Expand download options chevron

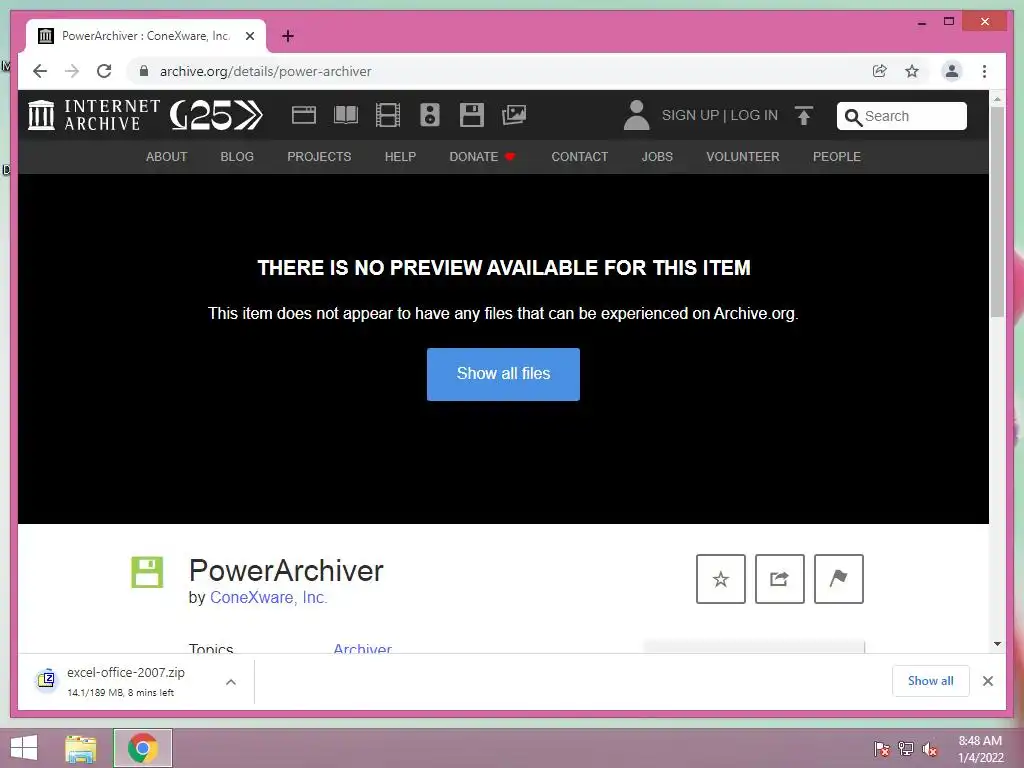pos(231,682)
